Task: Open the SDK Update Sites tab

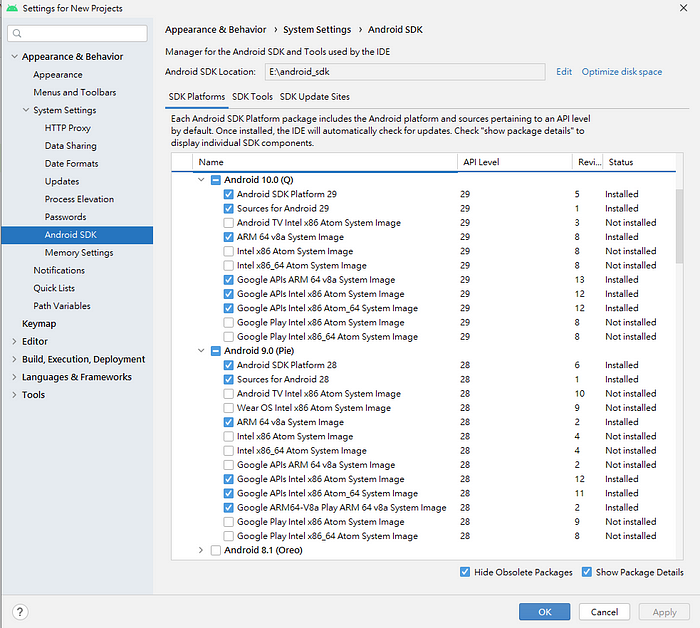Action: pyautogui.click(x=314, y=97)
